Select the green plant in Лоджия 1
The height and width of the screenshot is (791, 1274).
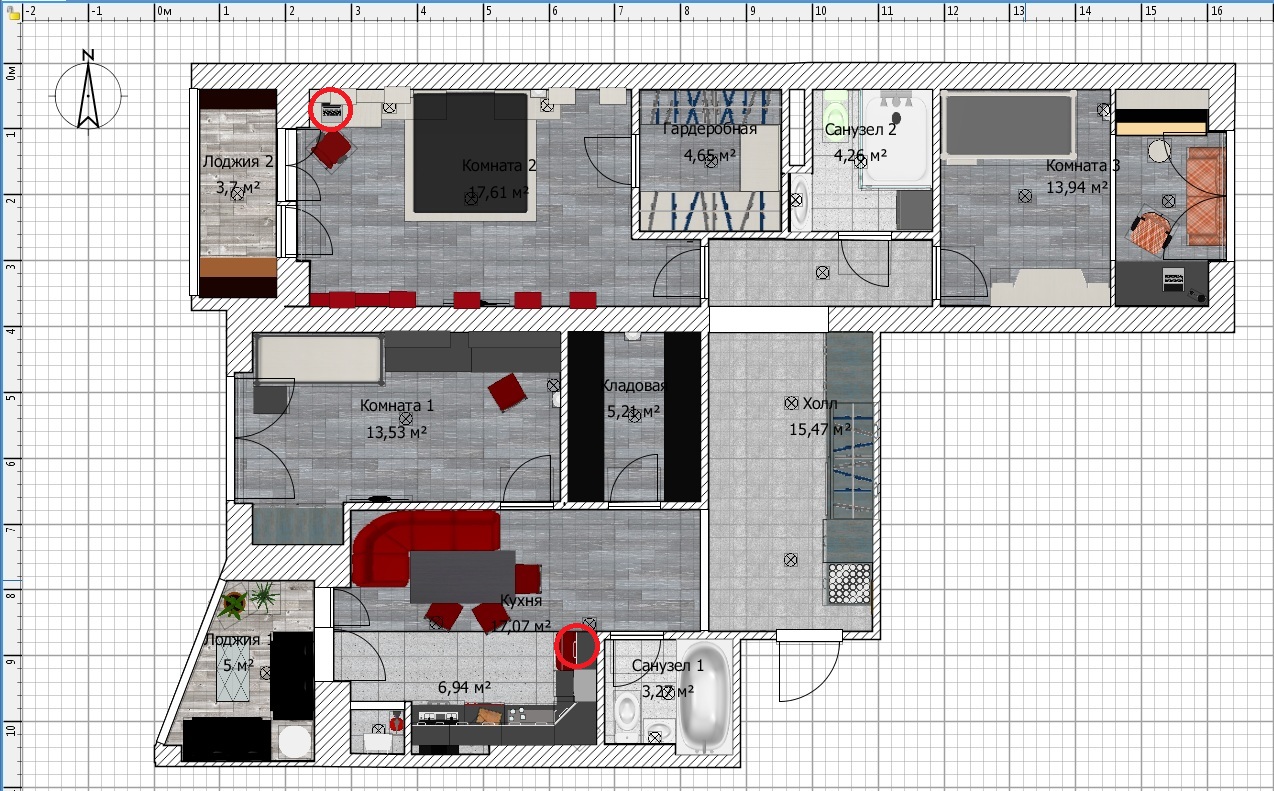pos(263,597)
